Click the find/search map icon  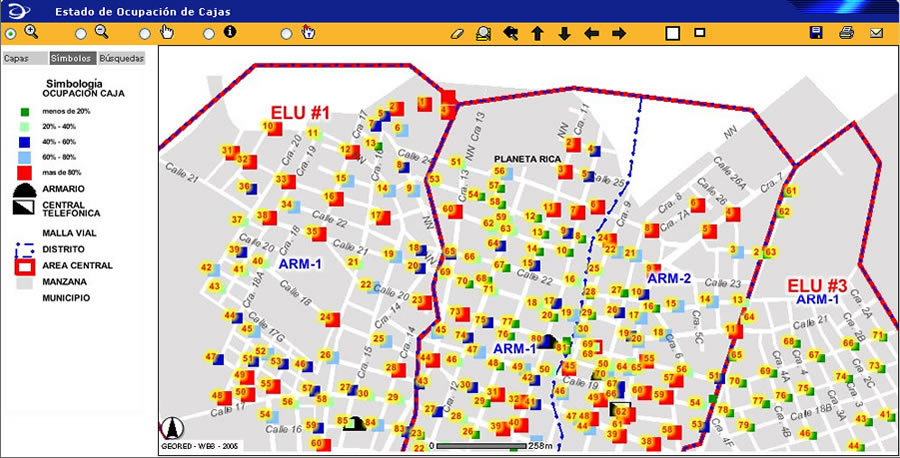coord(484,34)
